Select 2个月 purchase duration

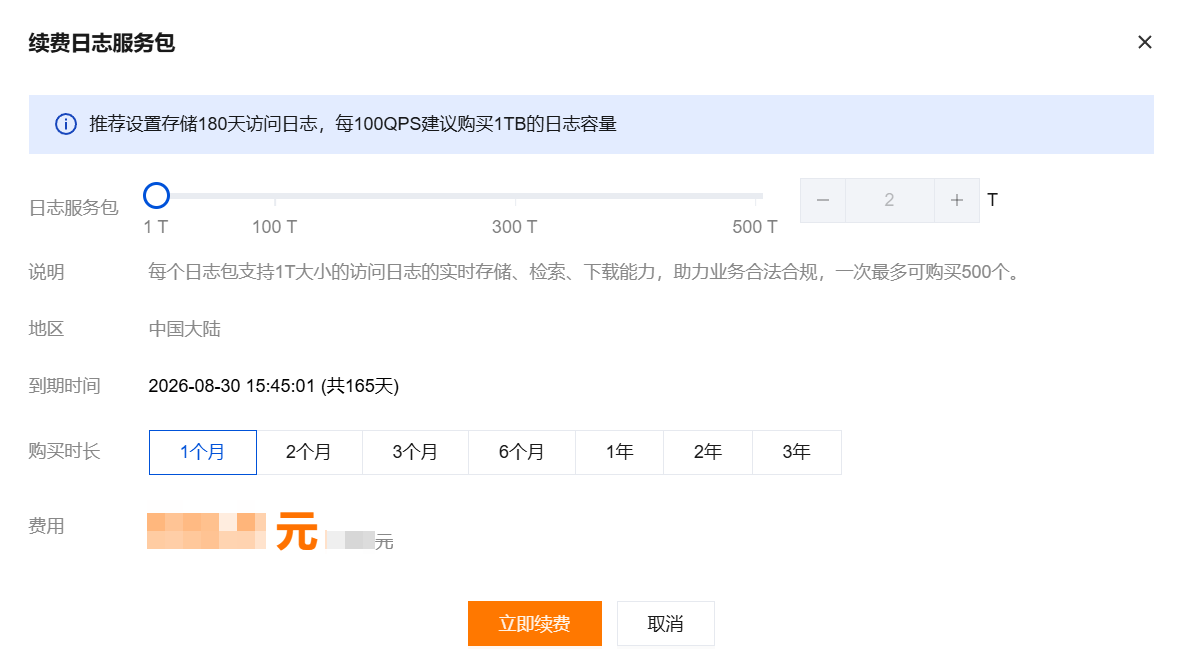tap(309, 452)
